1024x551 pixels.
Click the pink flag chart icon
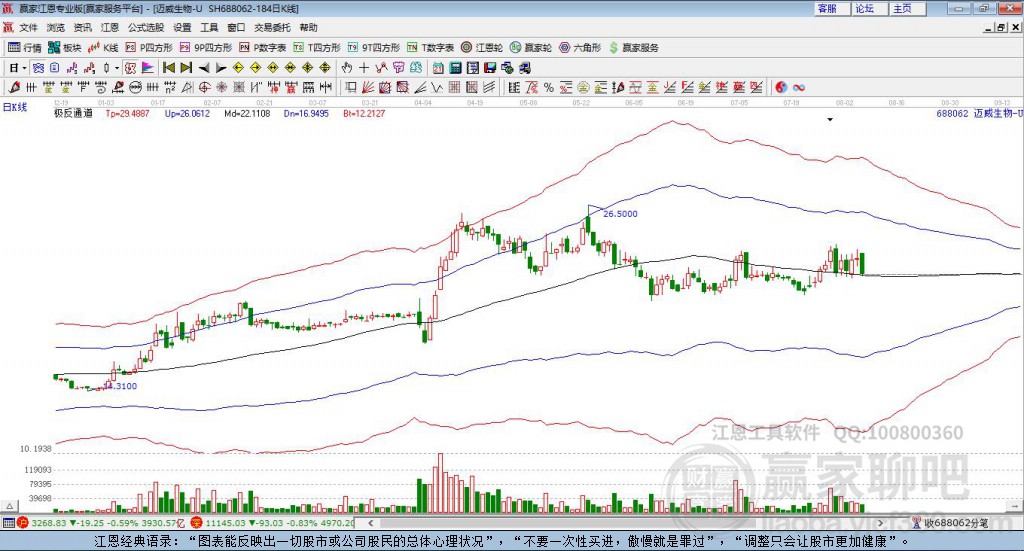coord(148,67)
